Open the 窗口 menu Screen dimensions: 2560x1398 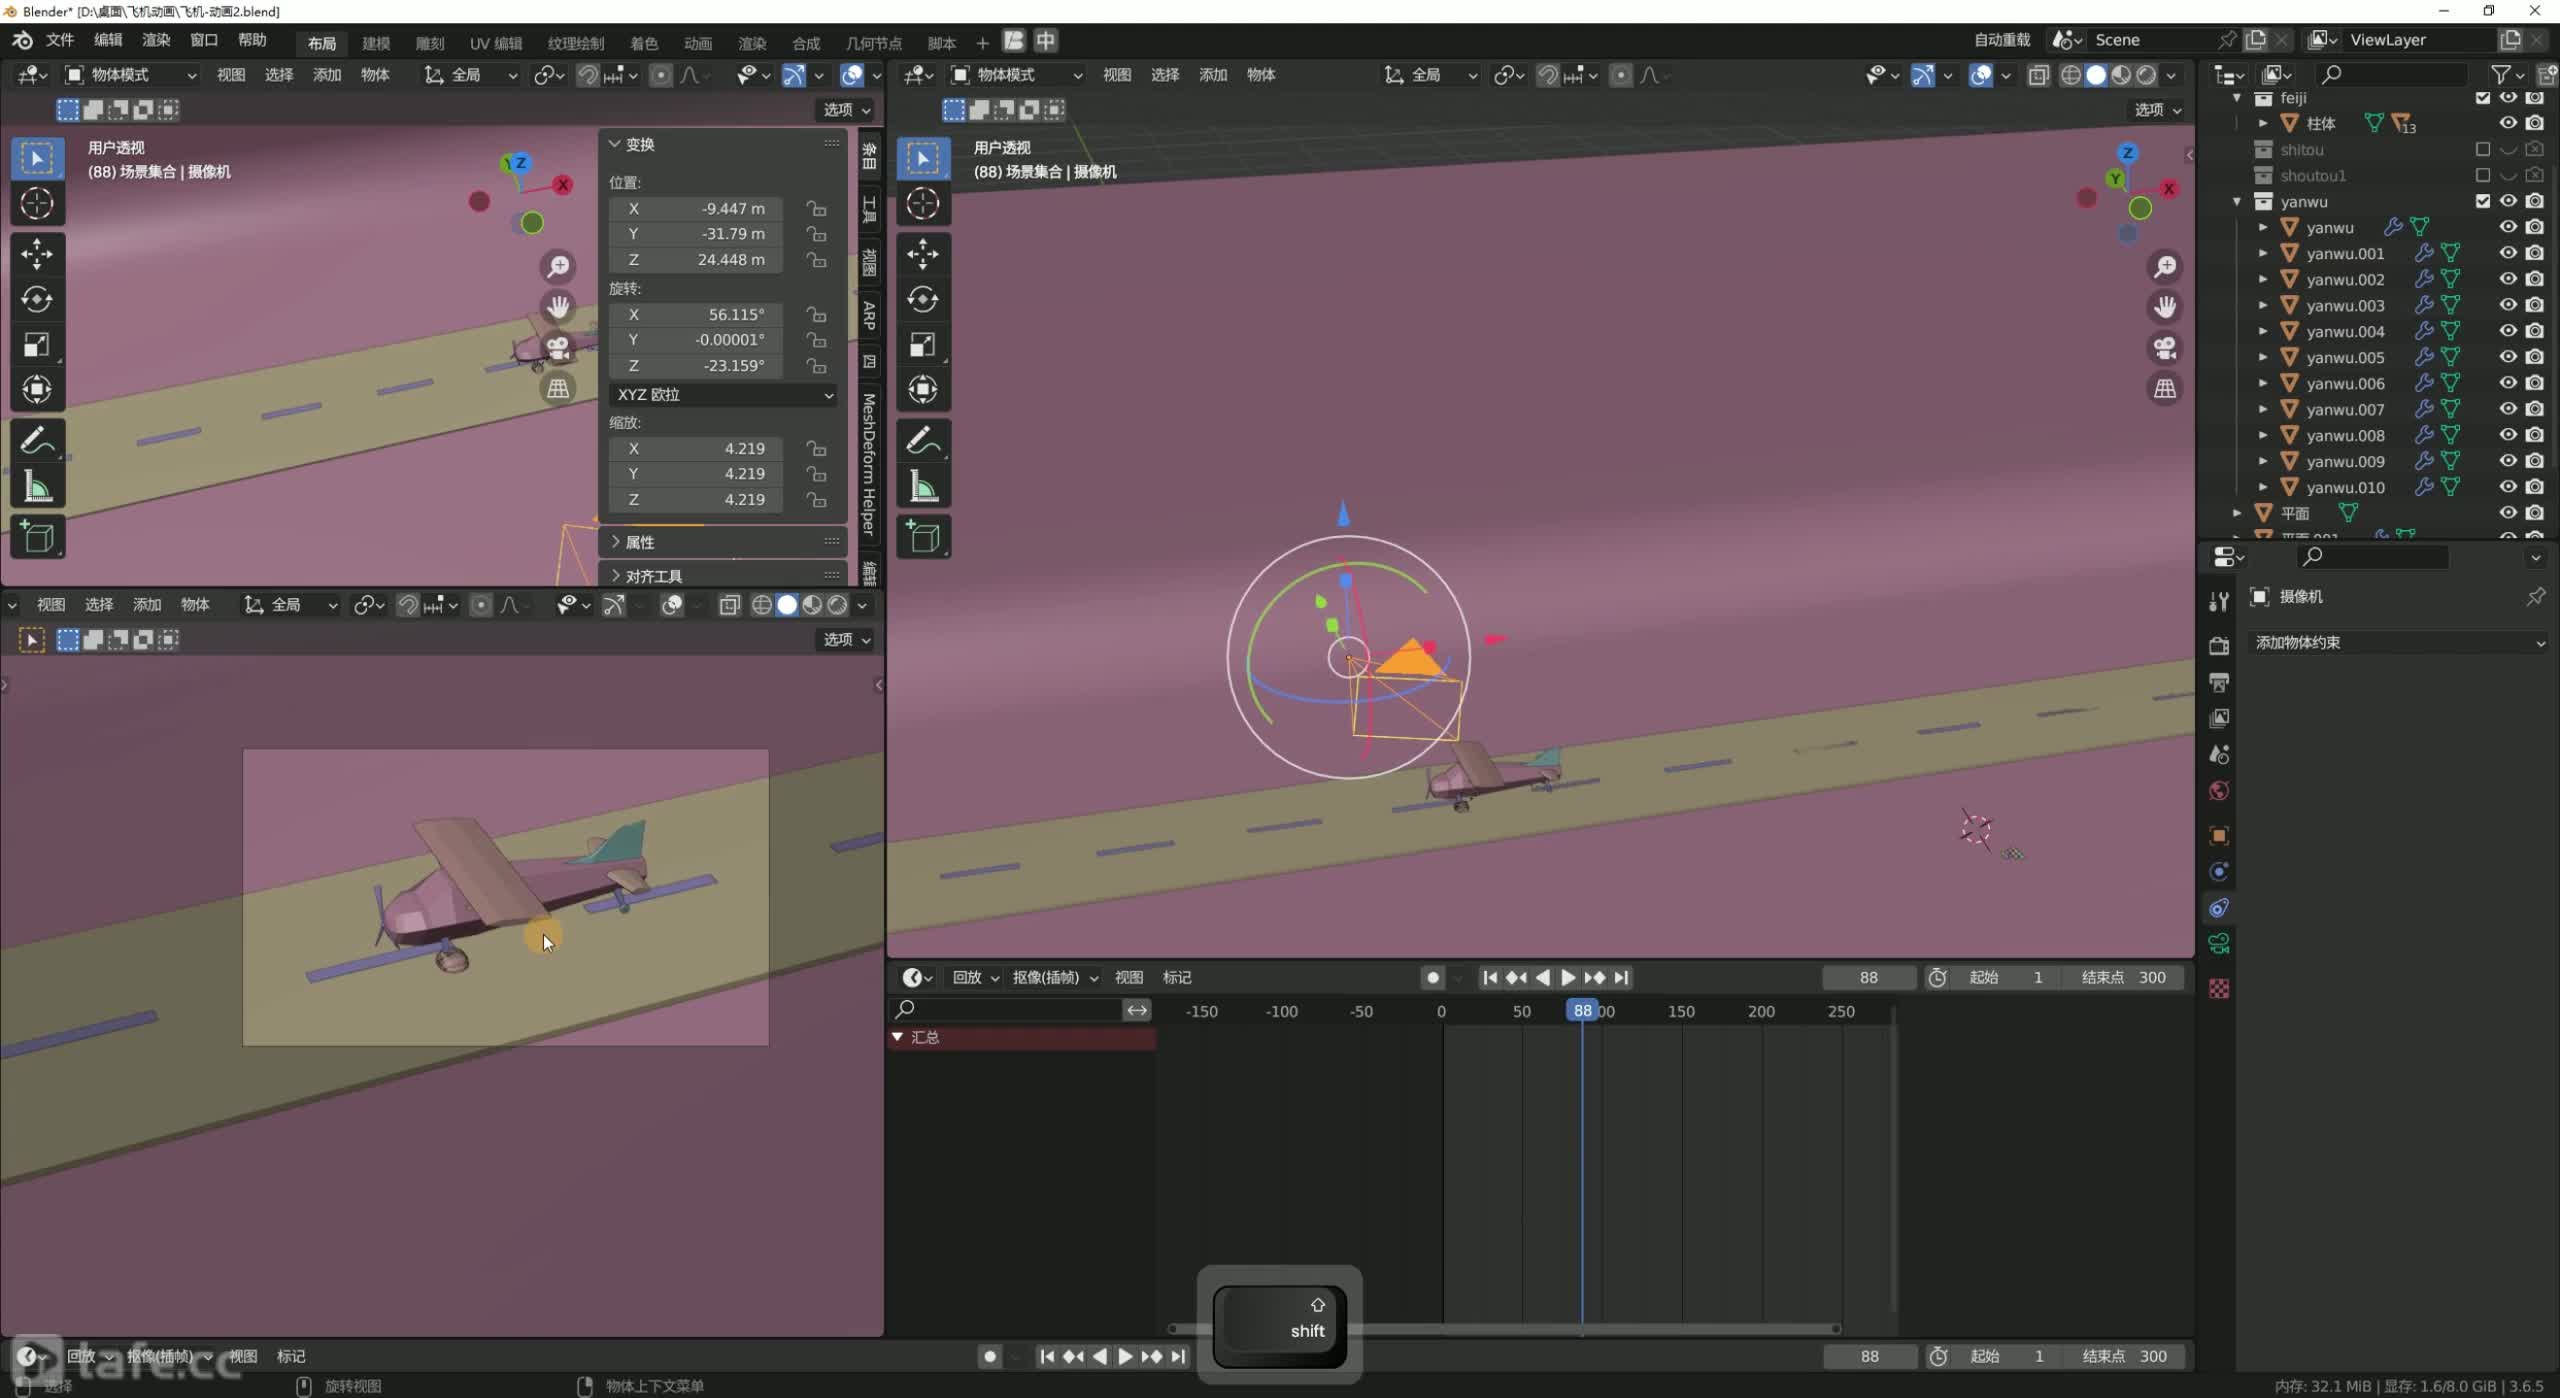pyautogui.click(x=204, y=40)
